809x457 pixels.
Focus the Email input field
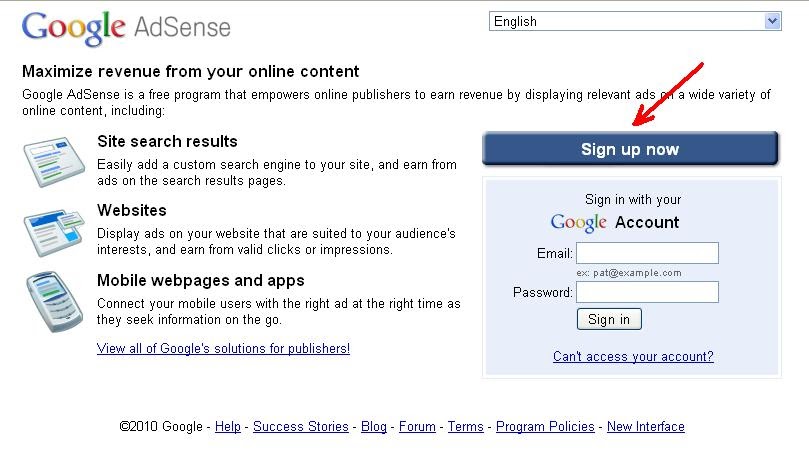[647, 253]
